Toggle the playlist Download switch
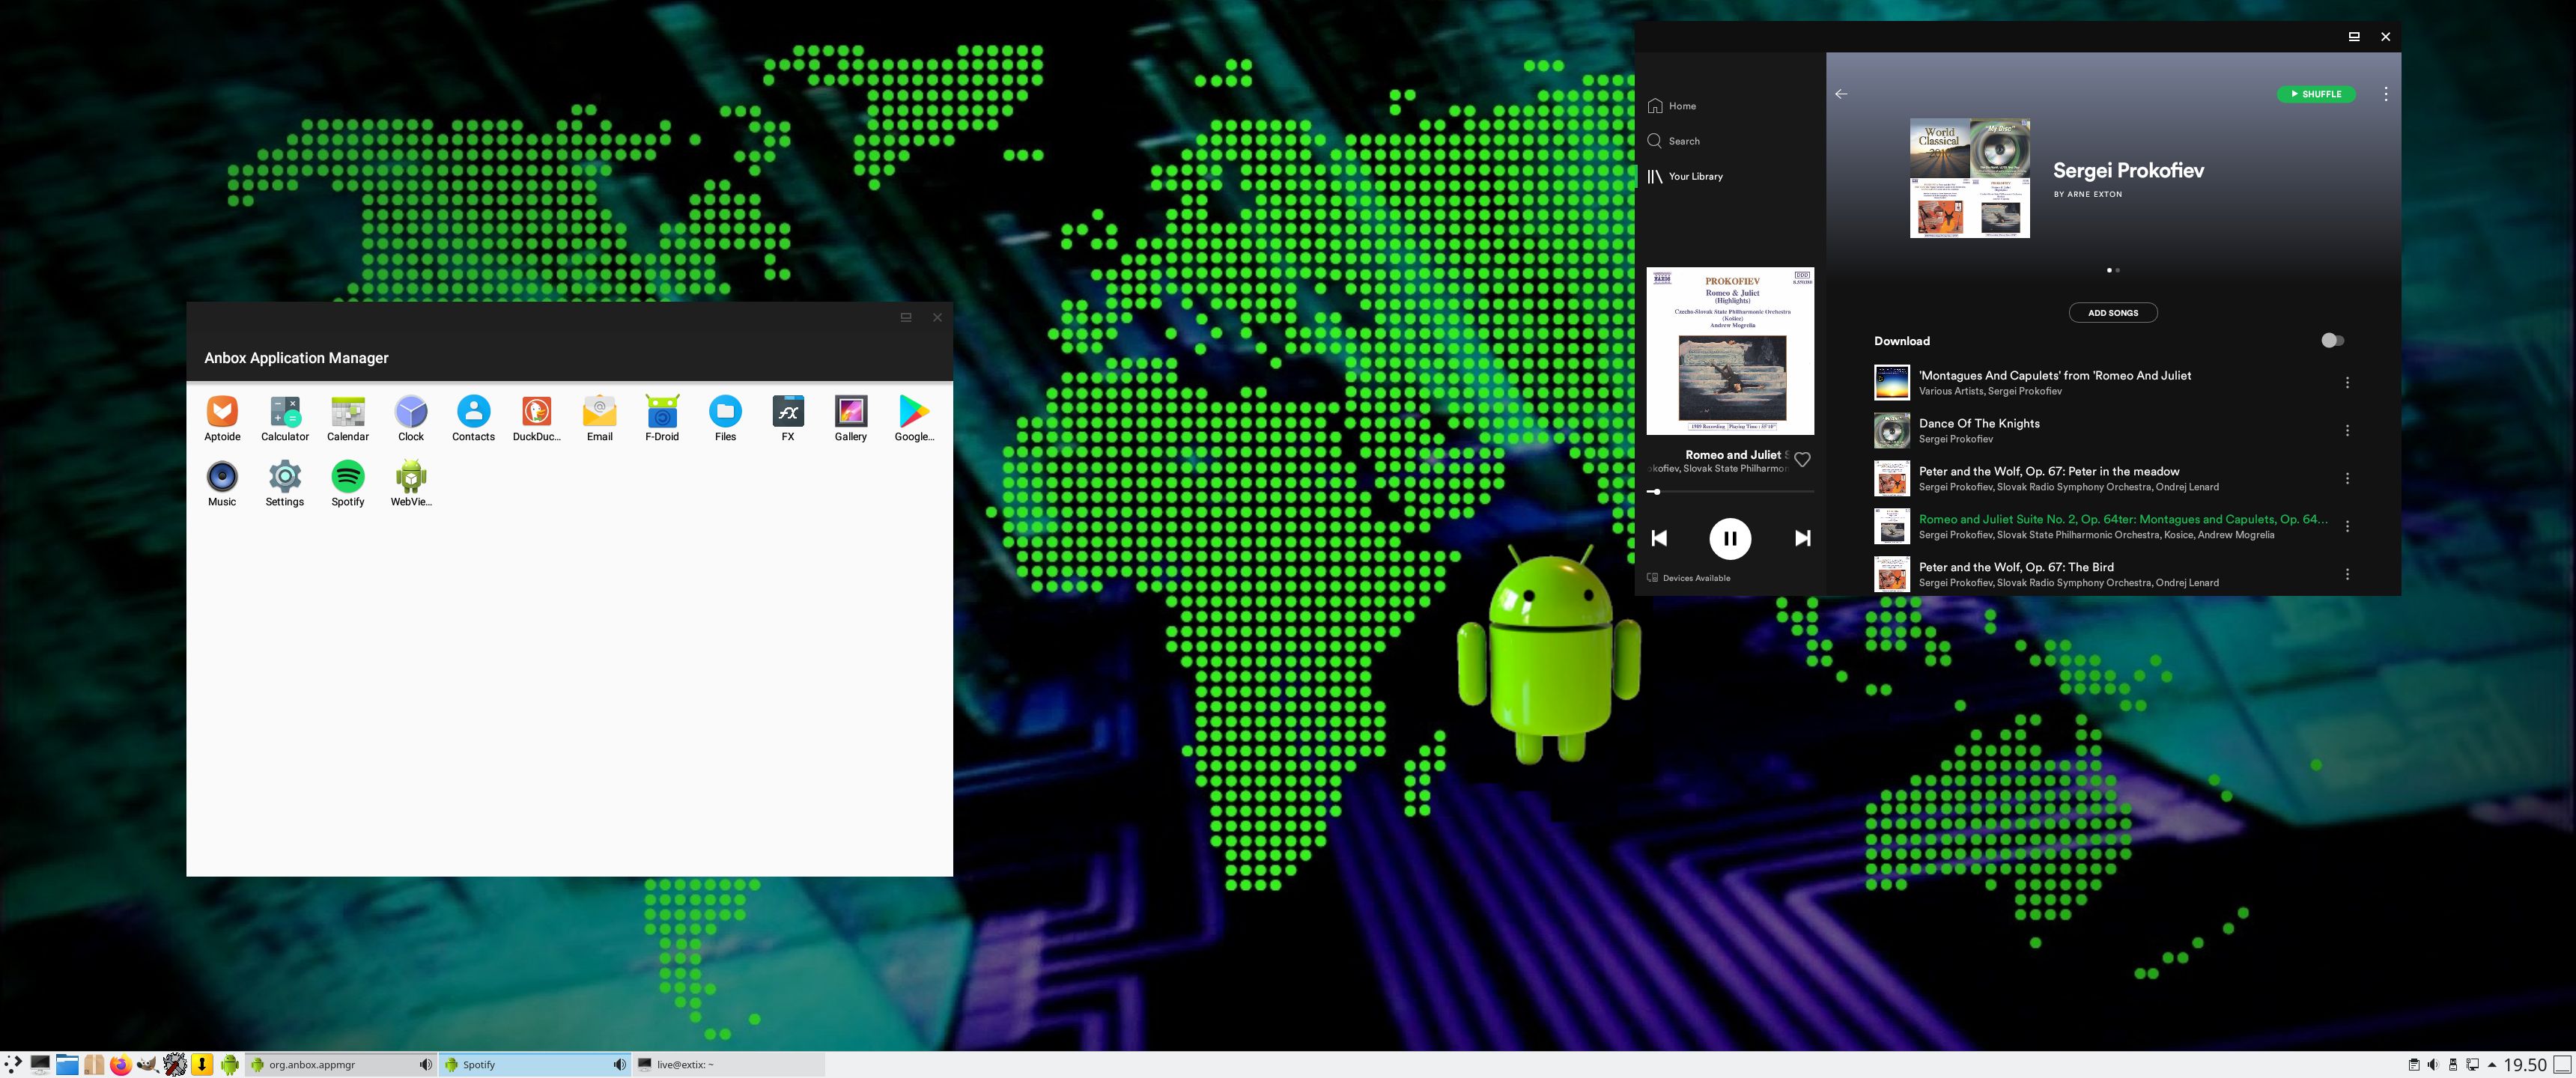The width and height of the screenshot is (2576, 1078). 2332,341
